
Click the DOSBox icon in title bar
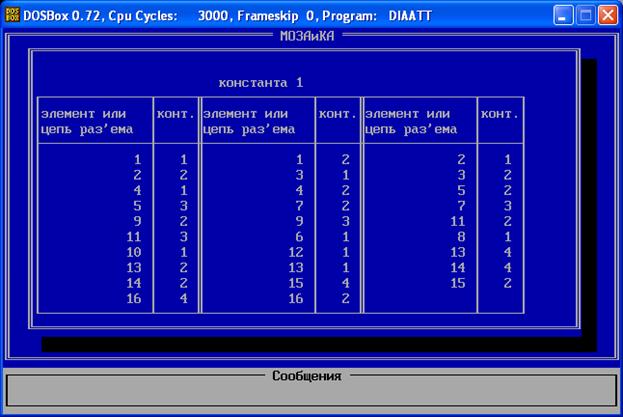click(12, 14)
